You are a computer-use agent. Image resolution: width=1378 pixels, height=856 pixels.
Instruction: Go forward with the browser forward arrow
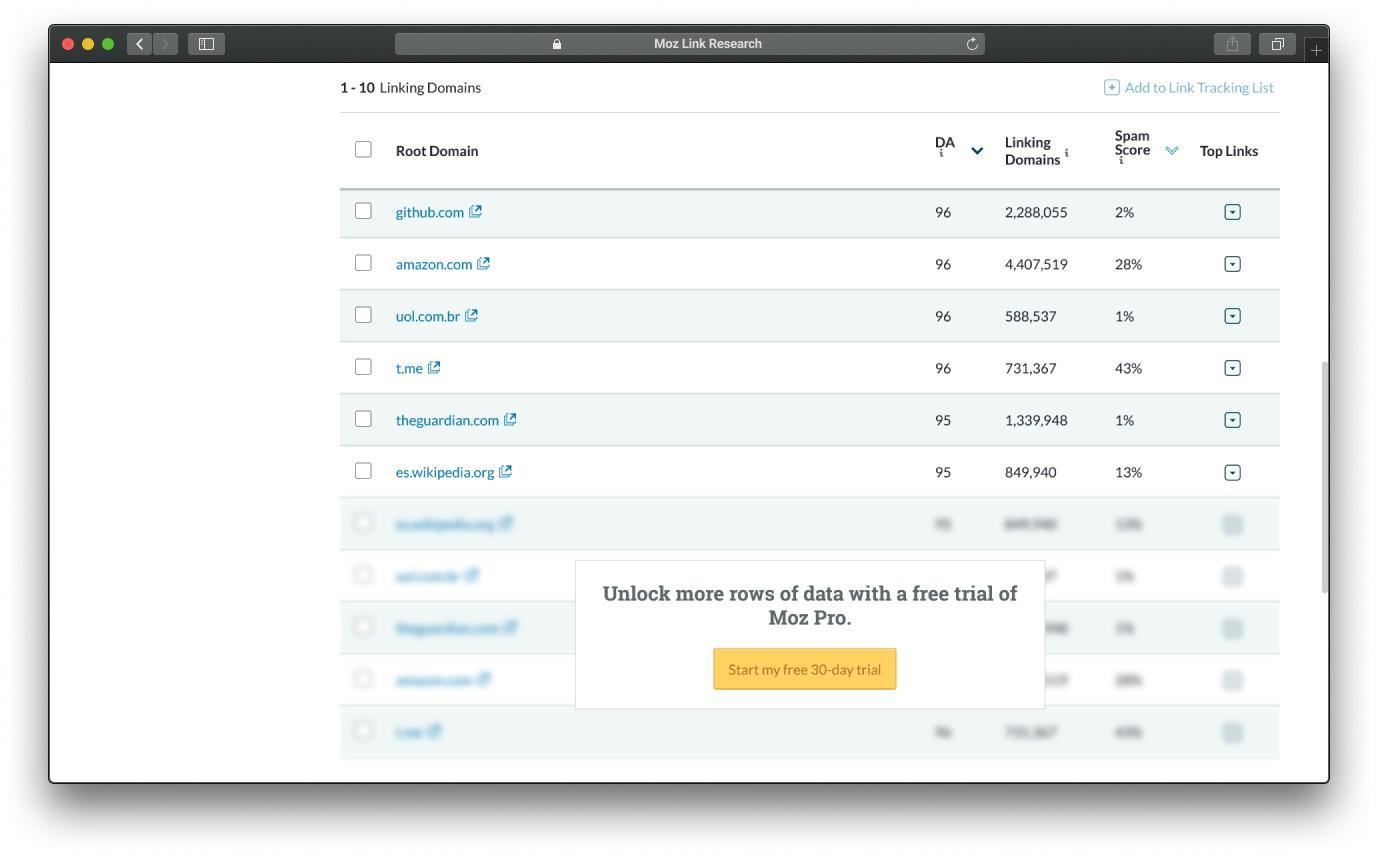coord(166,44)
